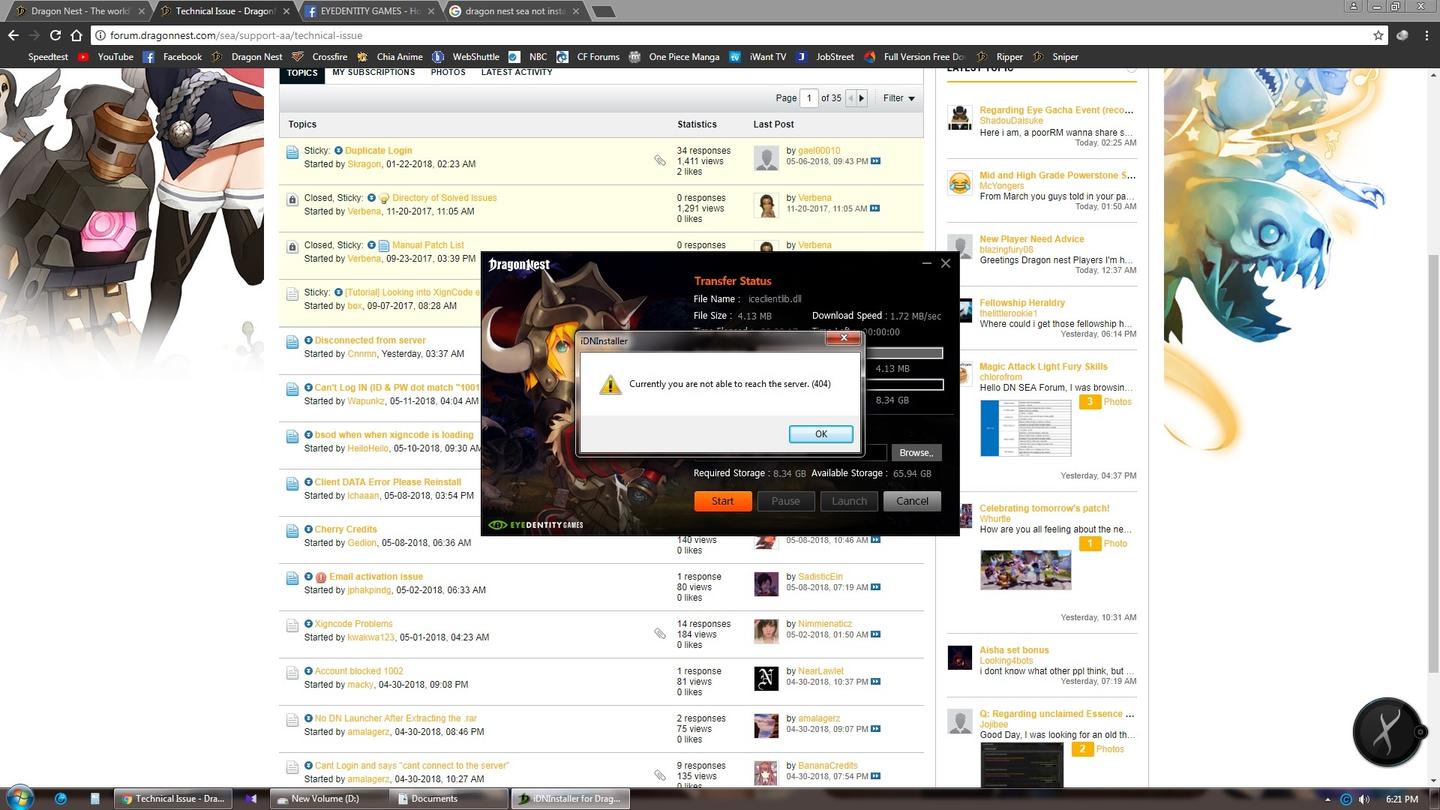The height and width of the screenshot is (810, 1440).
Task: Click the round X floating widget icon
Action: pos(1388,733)
